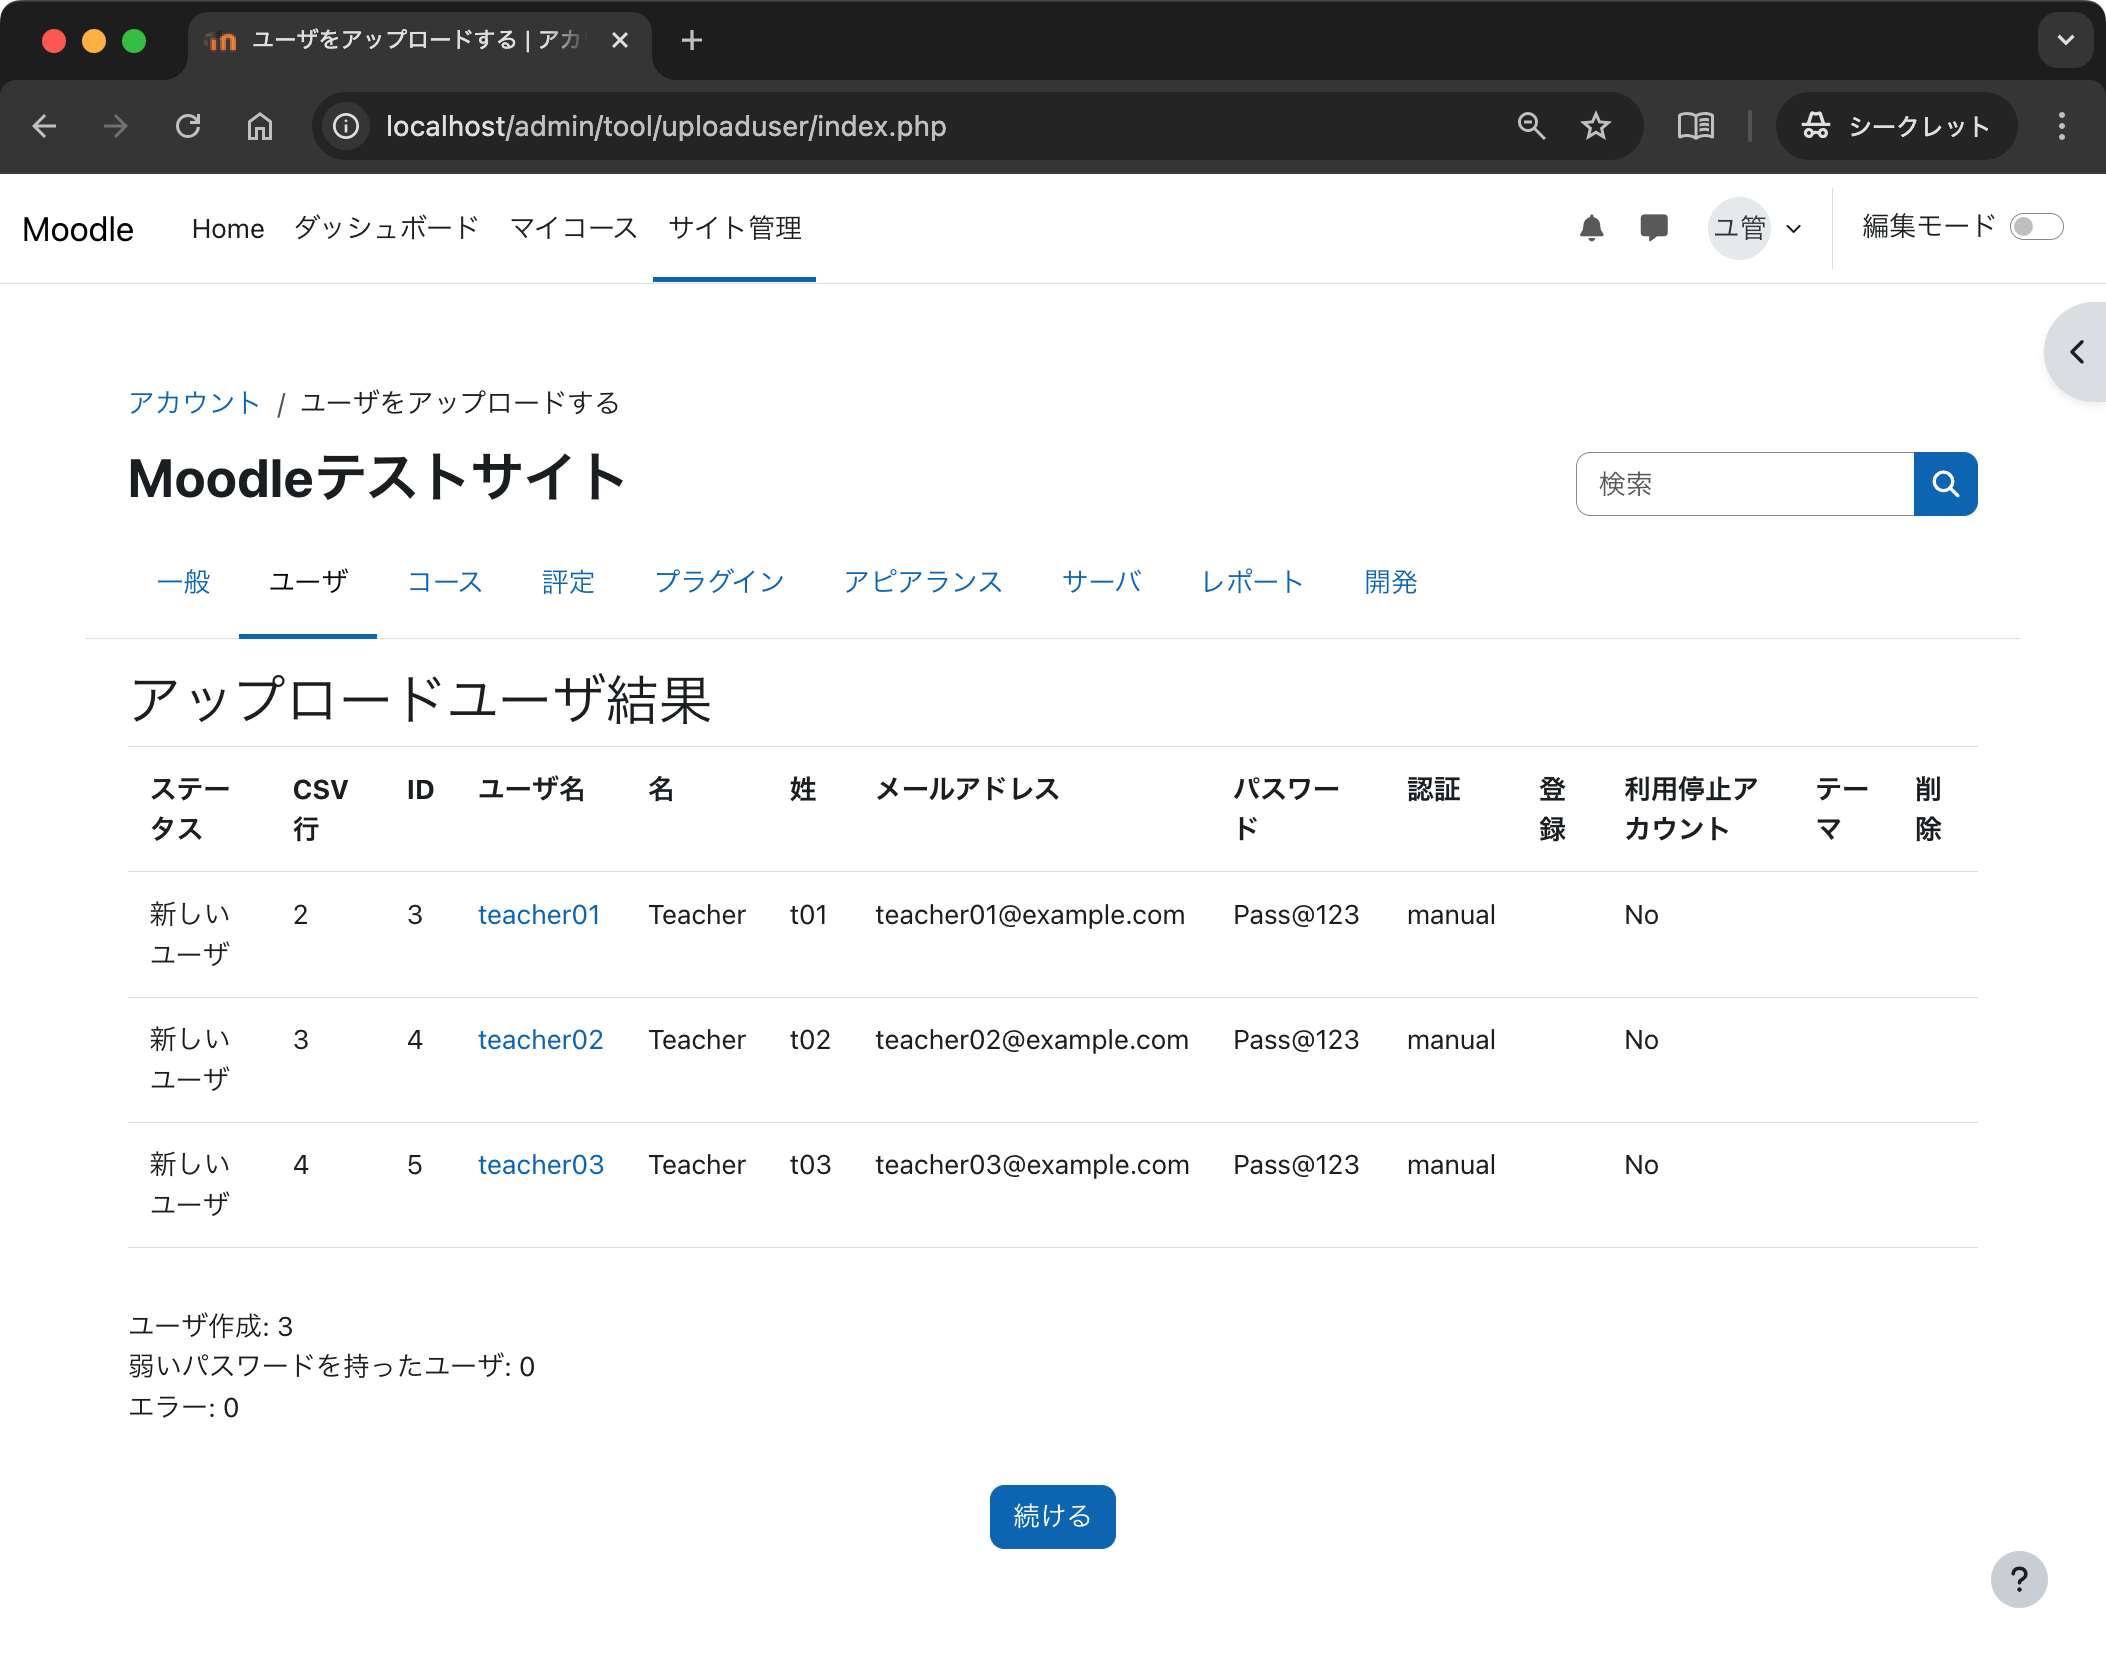2106x1666 pixels.
Task: Expand the right side drawer chevron
Action: coord(2076,352)
